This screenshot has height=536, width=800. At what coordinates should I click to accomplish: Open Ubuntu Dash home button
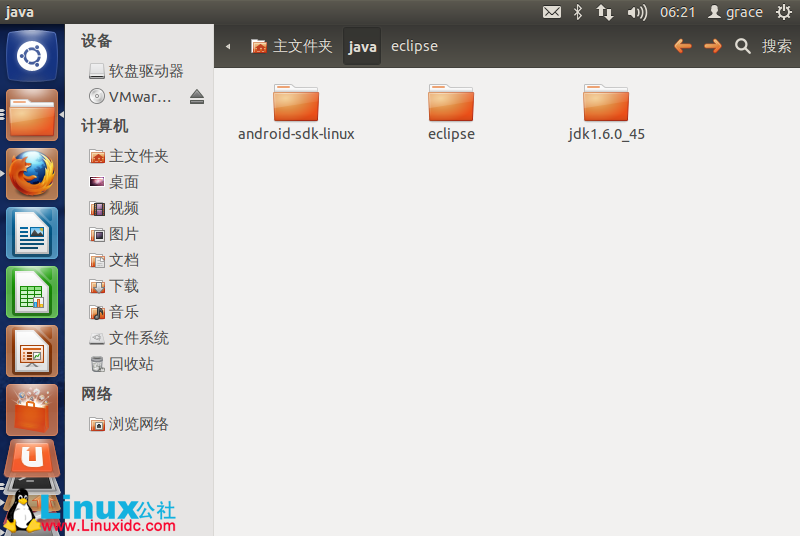[x=32, y=55]
